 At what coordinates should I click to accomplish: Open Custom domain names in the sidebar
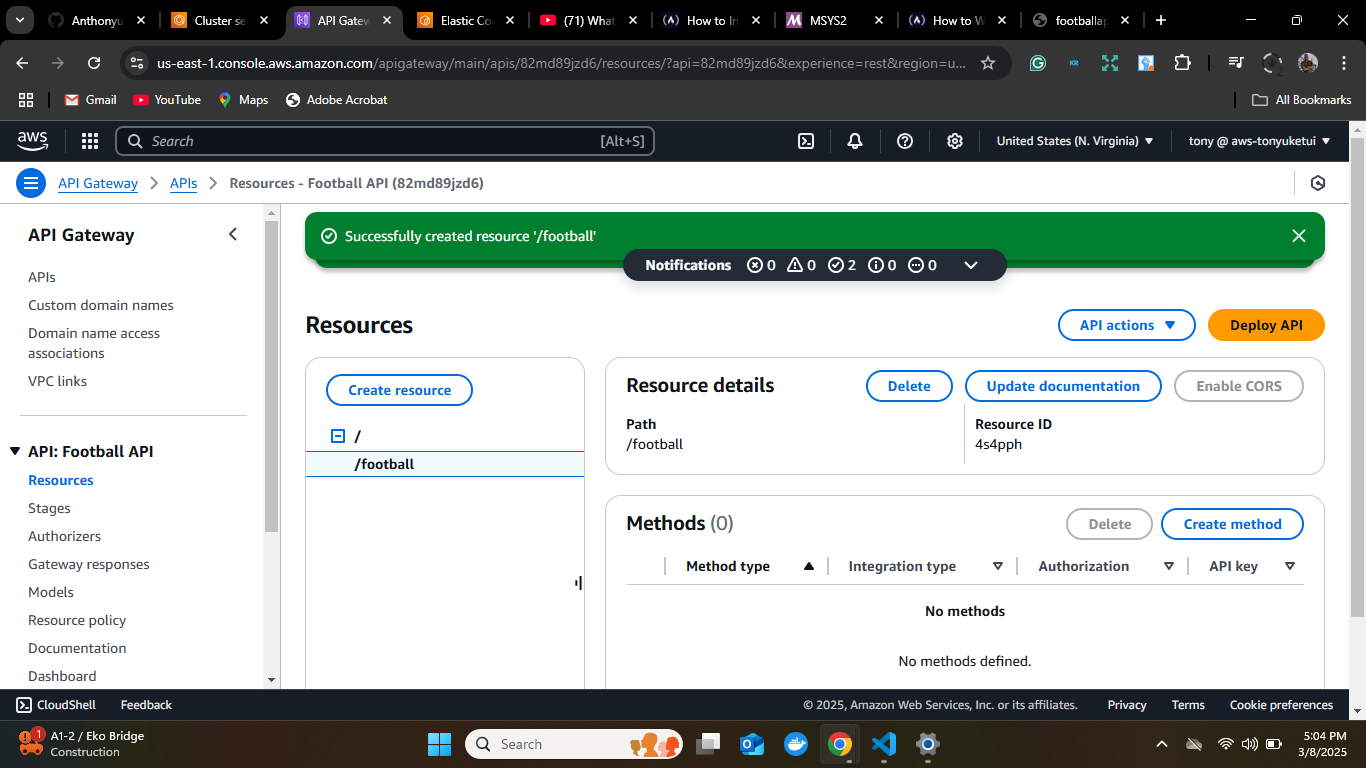pyautogui.click(x=101, y=305)
